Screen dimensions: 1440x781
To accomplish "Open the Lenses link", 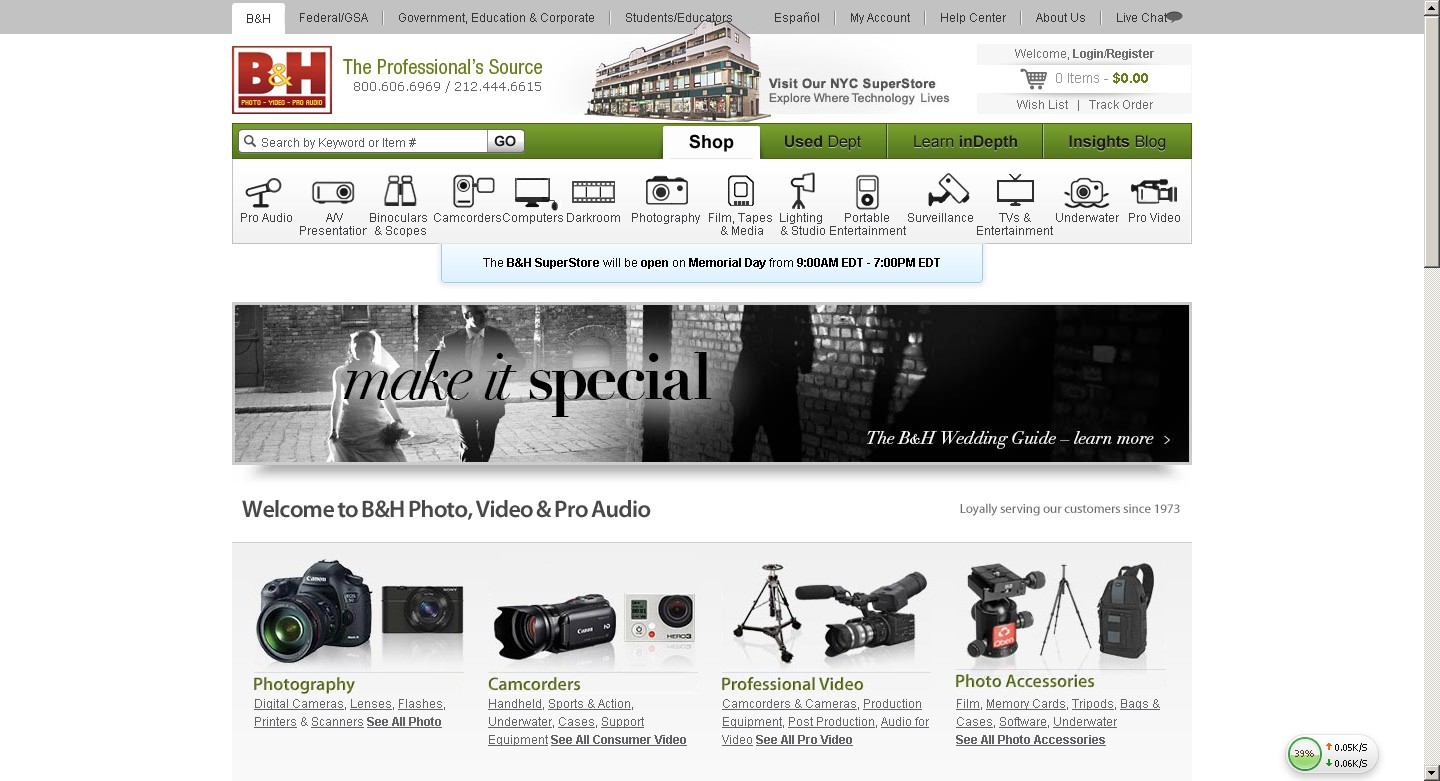I will [371, 704].
